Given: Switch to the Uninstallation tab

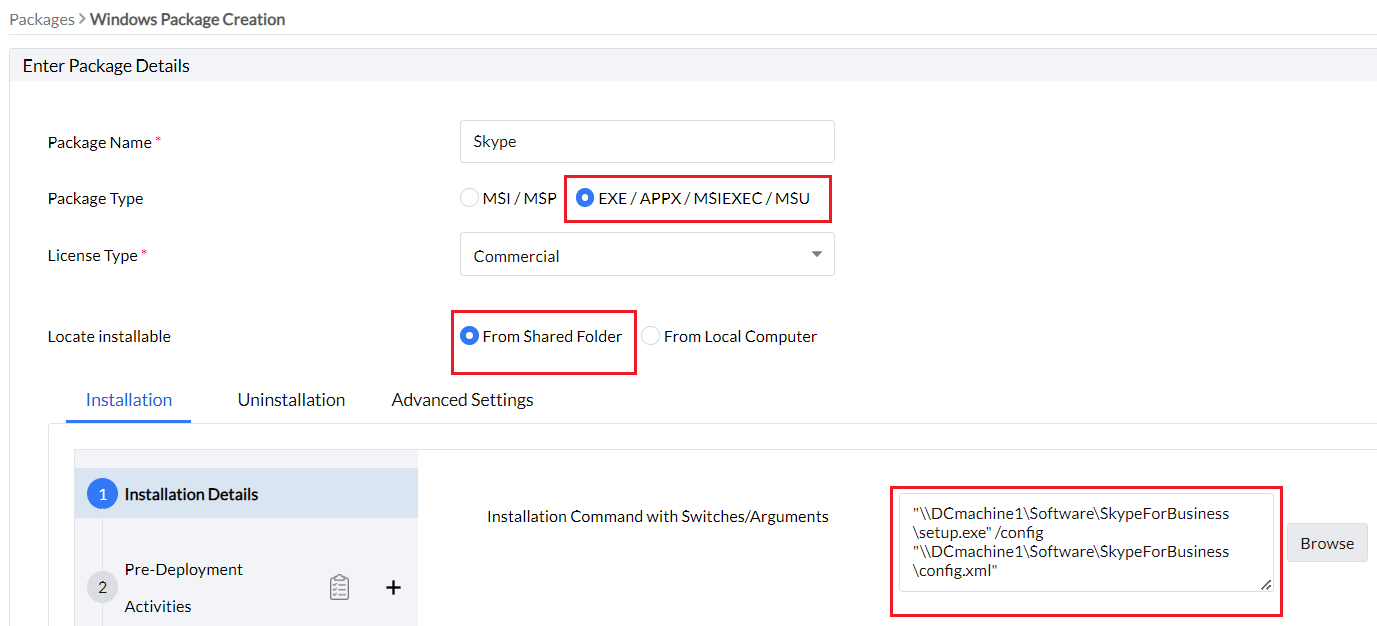Looking at the screenshot, I should pos(291,400).
